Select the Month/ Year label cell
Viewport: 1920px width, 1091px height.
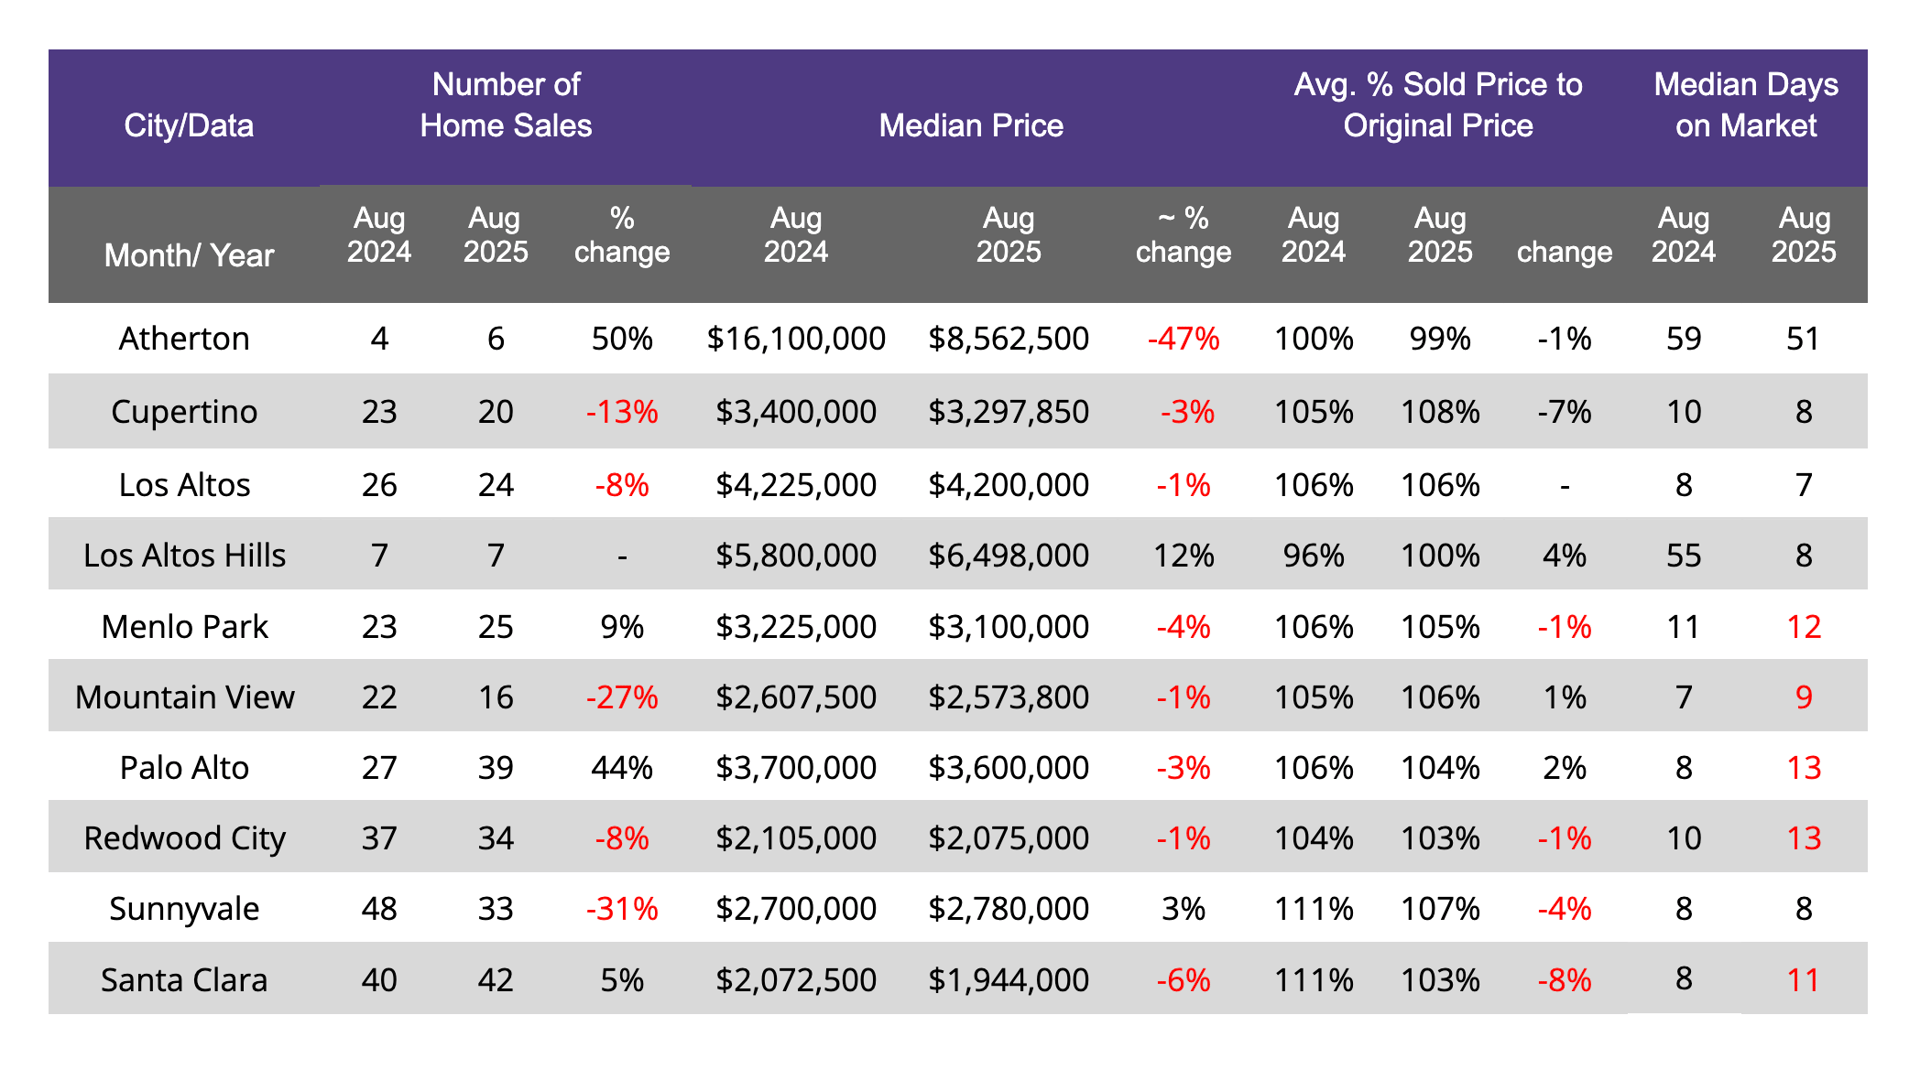click(x=188, y=255)
